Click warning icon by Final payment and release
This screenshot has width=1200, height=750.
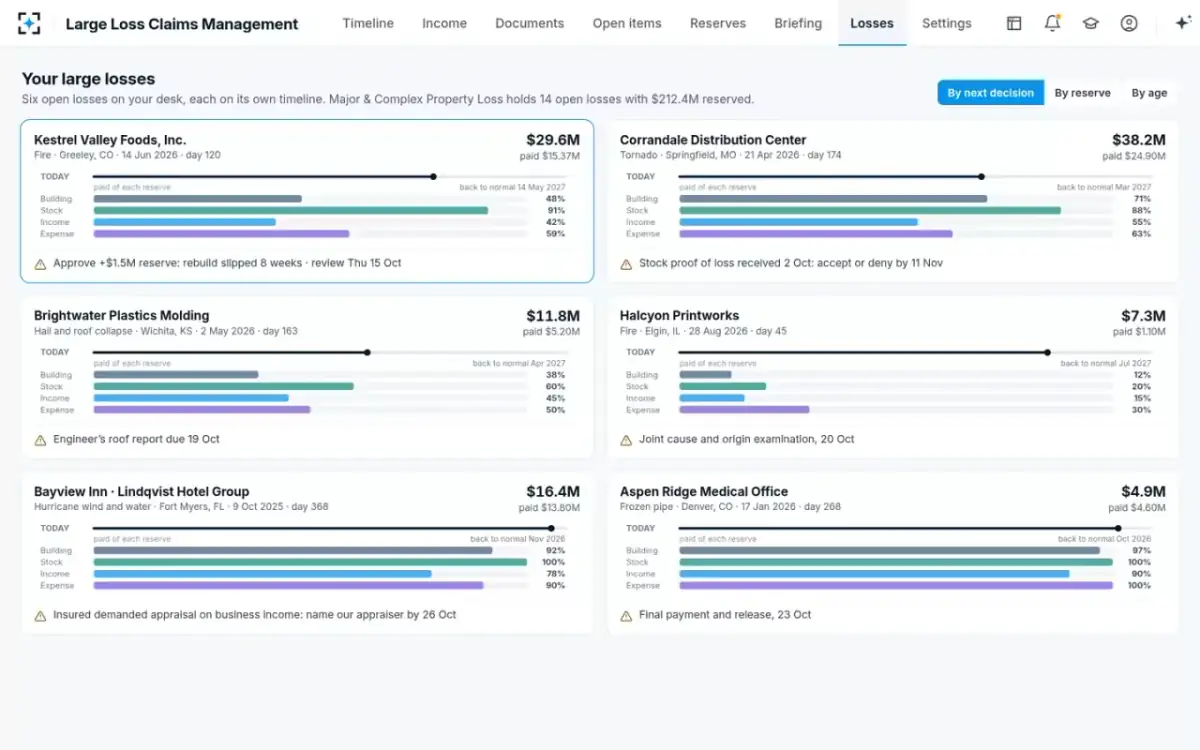626,616
